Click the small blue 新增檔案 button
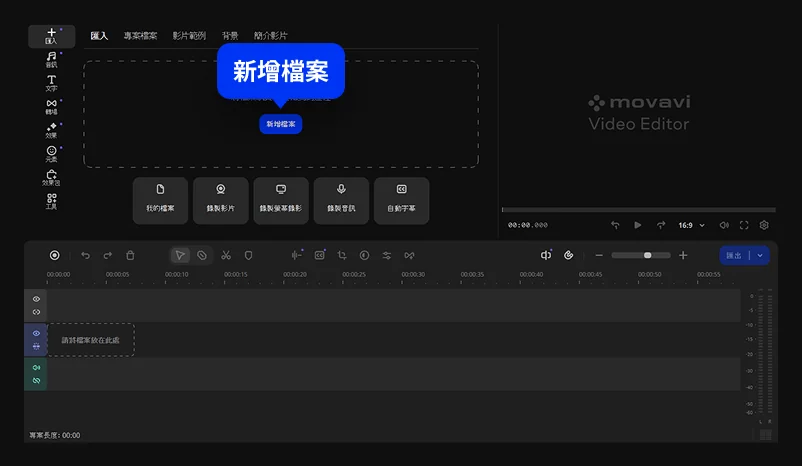This screenshot has width=802, height=466. pyautogui.click(x=280, y=124)
